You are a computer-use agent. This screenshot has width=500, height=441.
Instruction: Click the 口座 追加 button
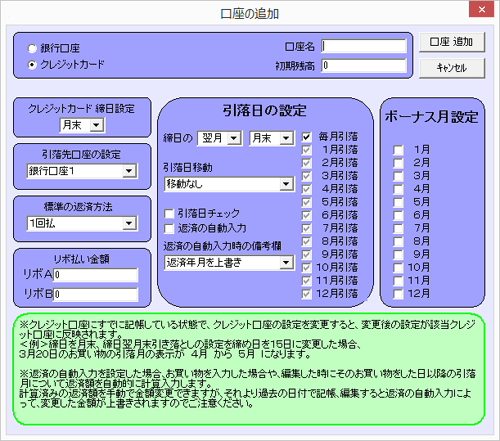pos(452,42)
